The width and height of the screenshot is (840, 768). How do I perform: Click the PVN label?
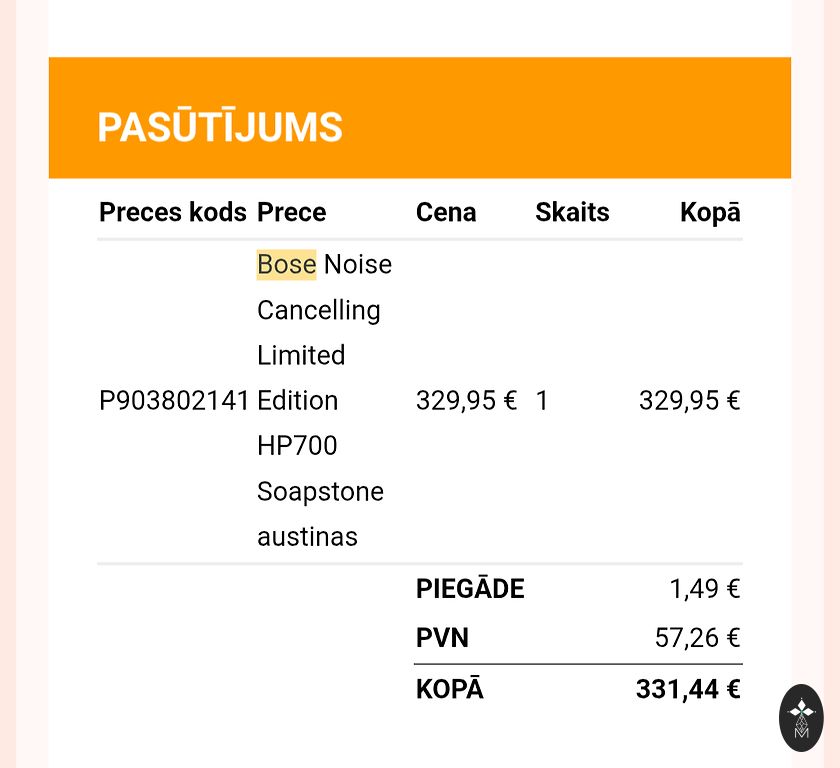point(442,638)
